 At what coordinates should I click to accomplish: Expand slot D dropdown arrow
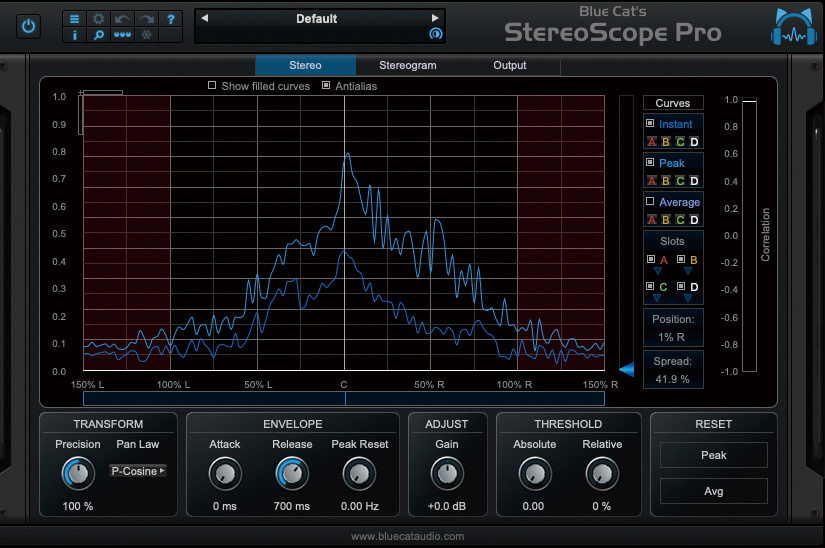(688, 298)
